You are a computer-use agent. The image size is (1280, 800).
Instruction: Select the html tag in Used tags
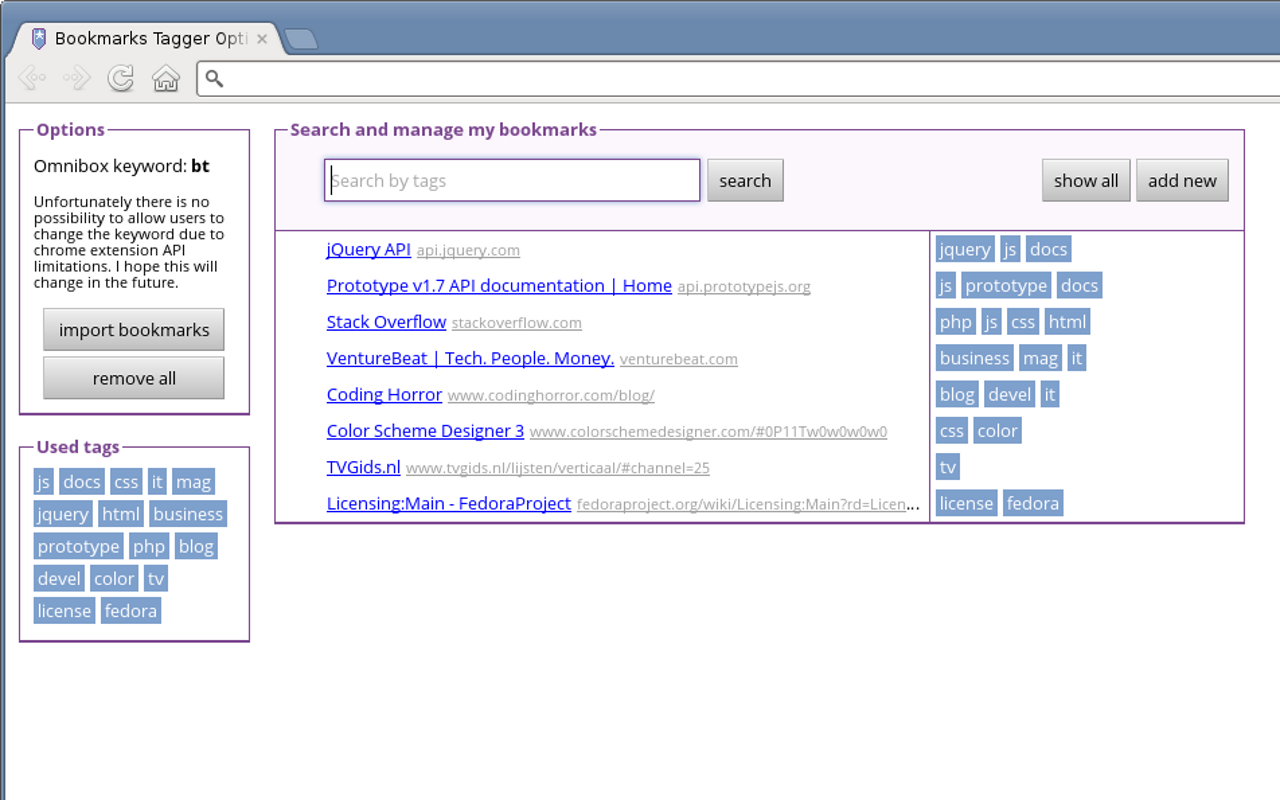tap(121, 514)
